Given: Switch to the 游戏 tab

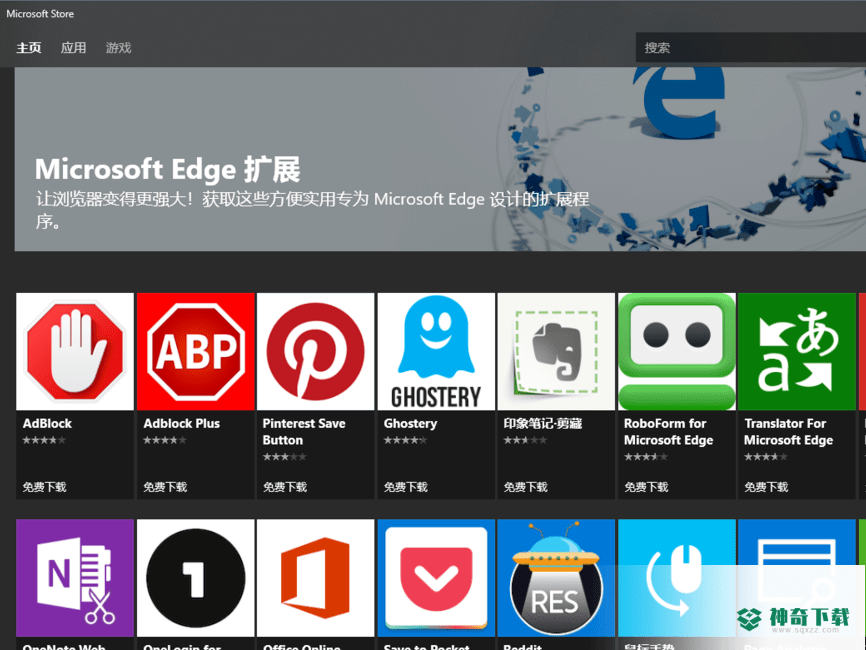Looking at the screenshot, I should 119,48.
